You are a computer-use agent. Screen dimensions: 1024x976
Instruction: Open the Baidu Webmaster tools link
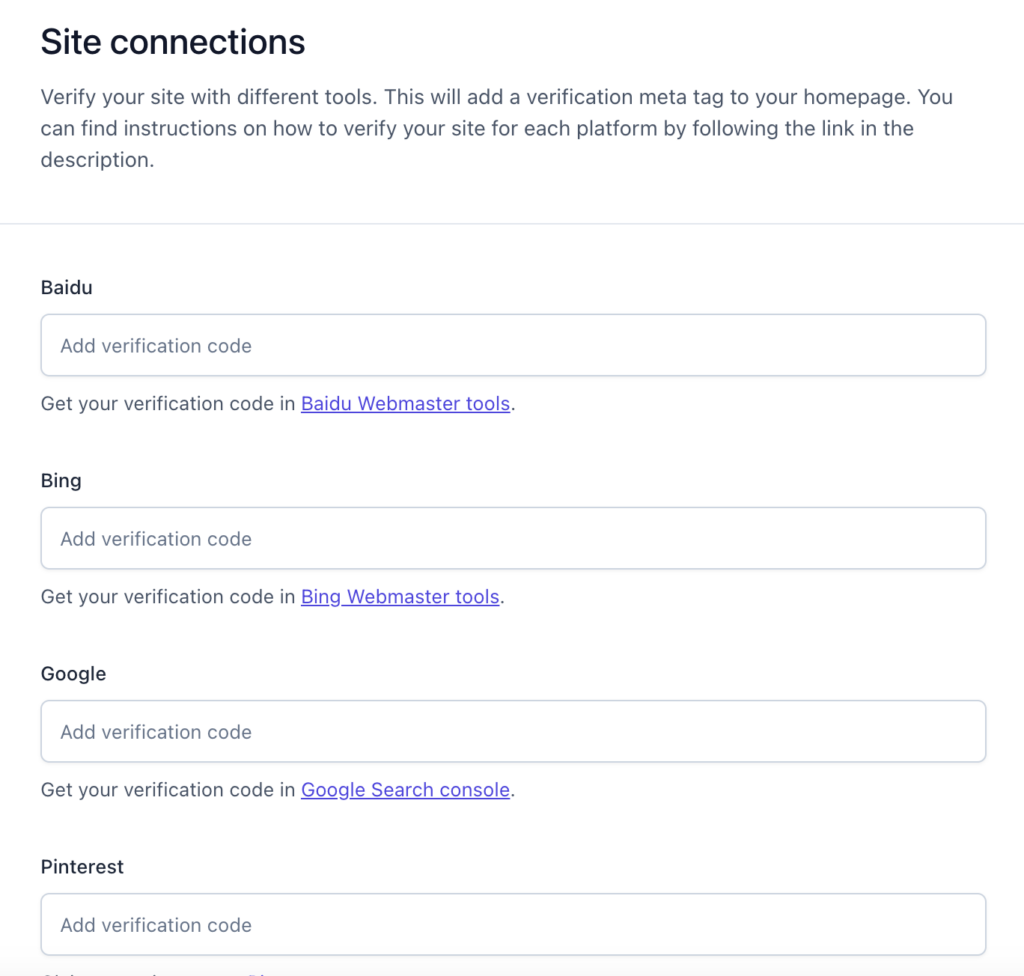tap(405, 404)
